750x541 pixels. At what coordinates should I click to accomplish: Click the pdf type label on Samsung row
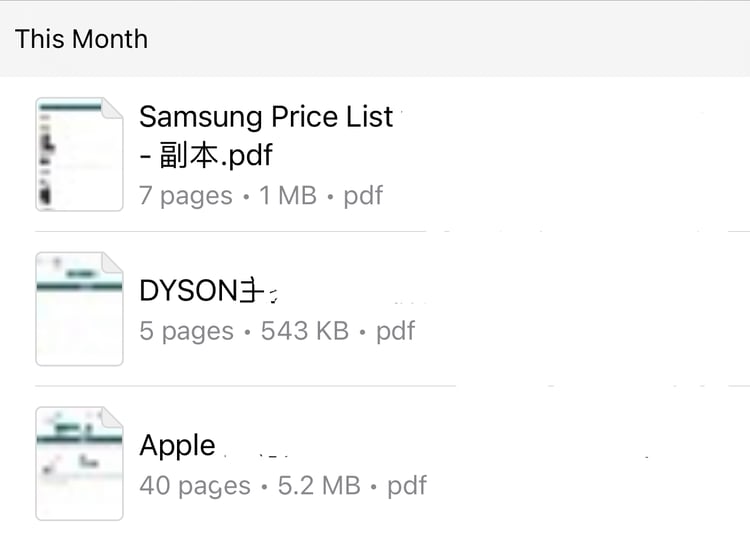point(363,195)
